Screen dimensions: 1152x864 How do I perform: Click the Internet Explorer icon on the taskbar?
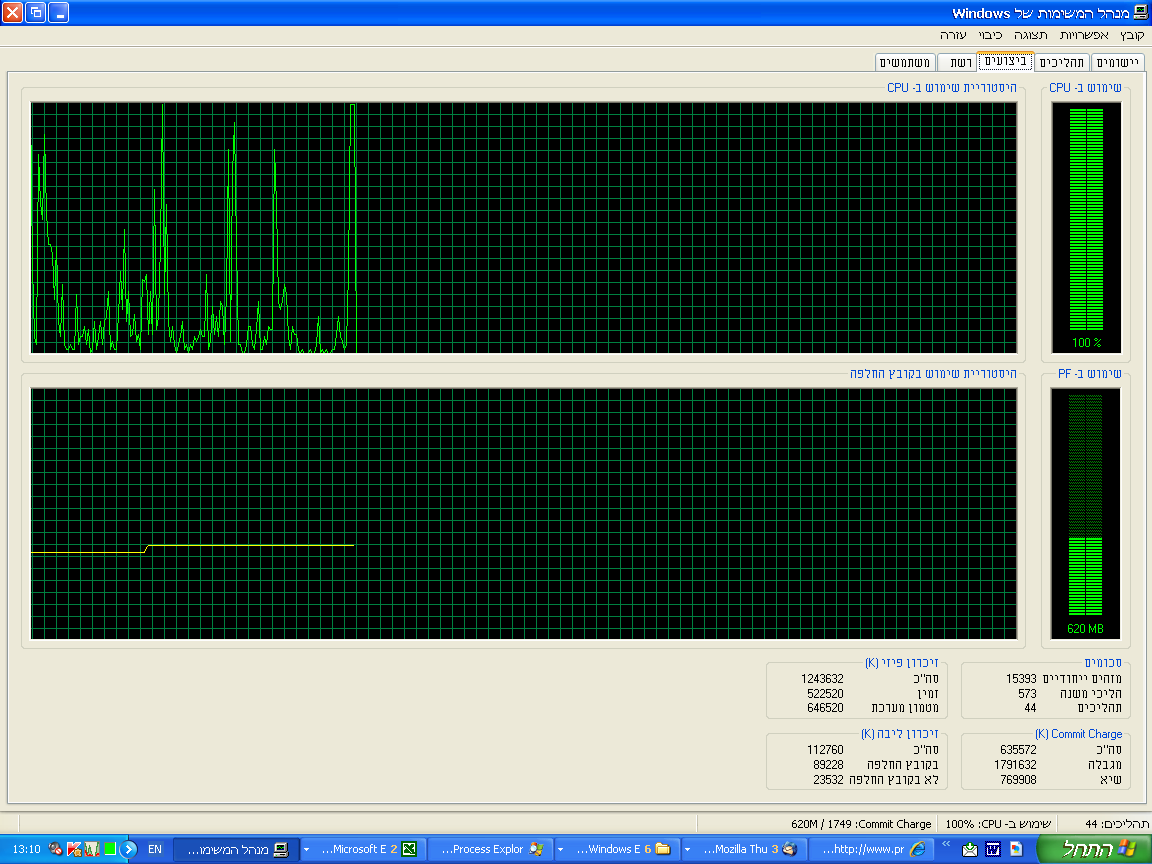[918, 849]
